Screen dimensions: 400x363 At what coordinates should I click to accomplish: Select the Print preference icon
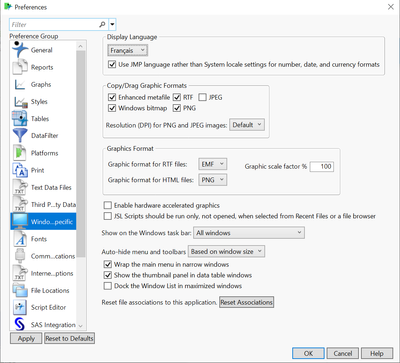pyautogui.click(x=20, y=170)
